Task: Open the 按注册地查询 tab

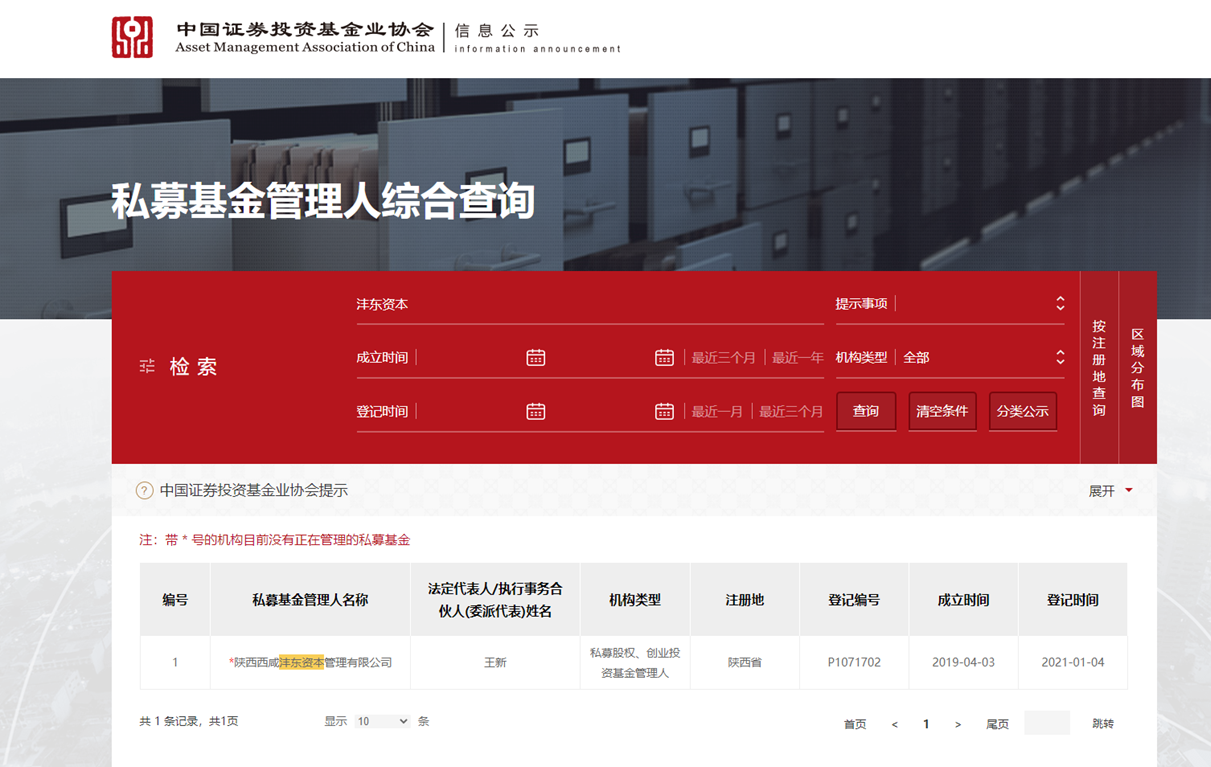Action: click(1099, 368)
